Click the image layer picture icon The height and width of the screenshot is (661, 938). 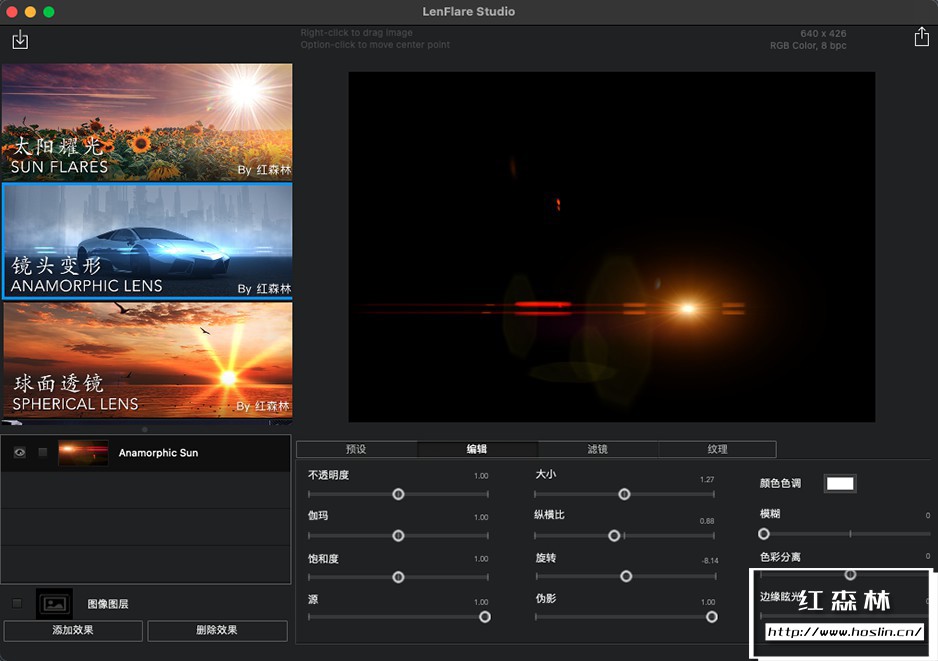54,603
